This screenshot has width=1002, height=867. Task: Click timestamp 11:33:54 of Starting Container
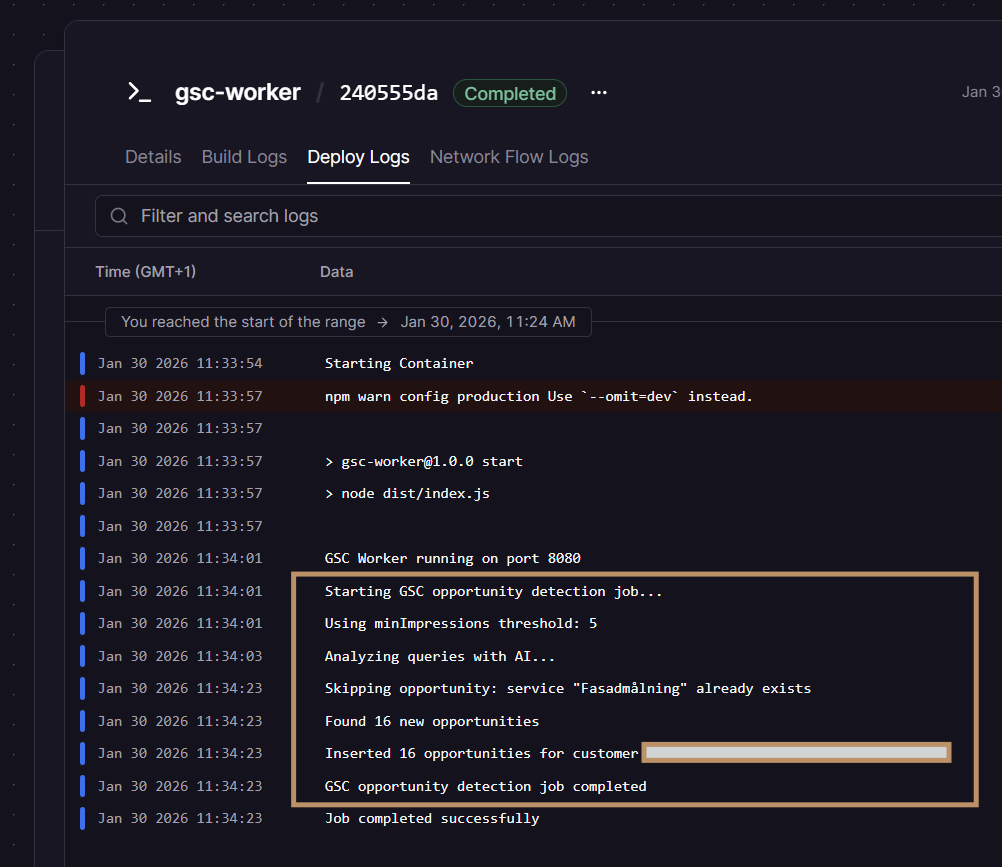click(180, 364)
